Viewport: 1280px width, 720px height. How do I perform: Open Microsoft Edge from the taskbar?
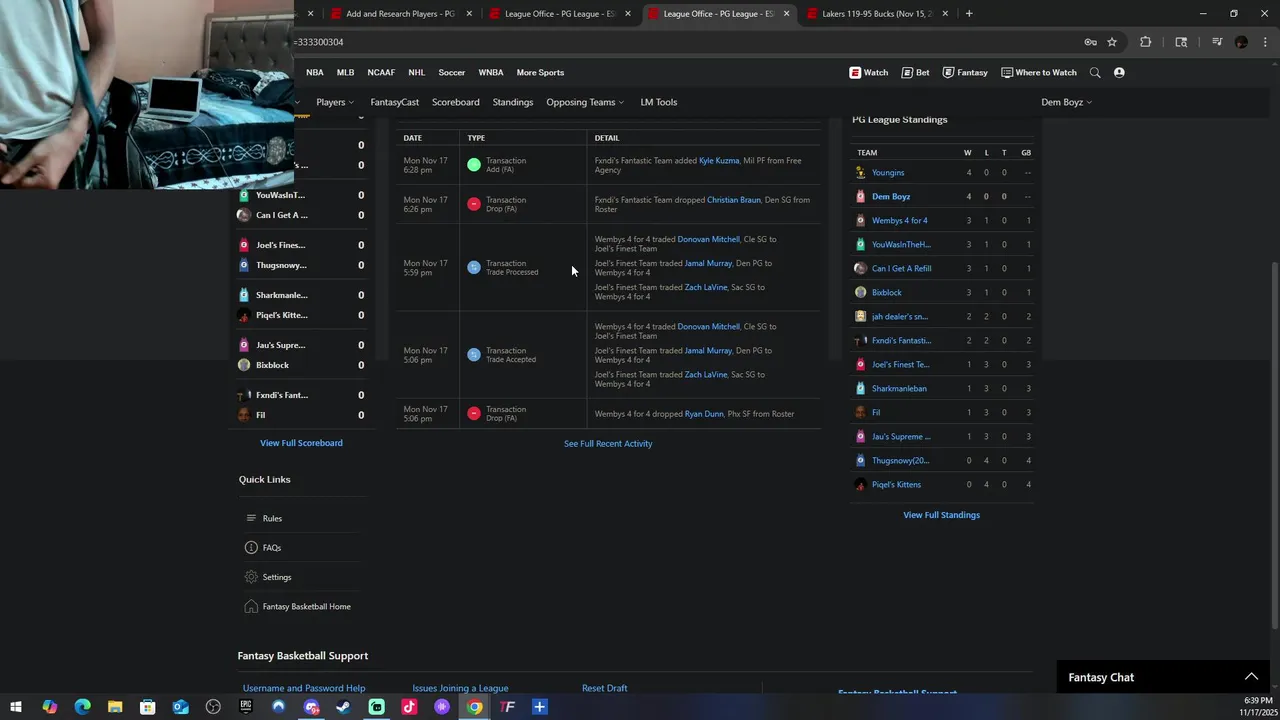coord(82,707)
